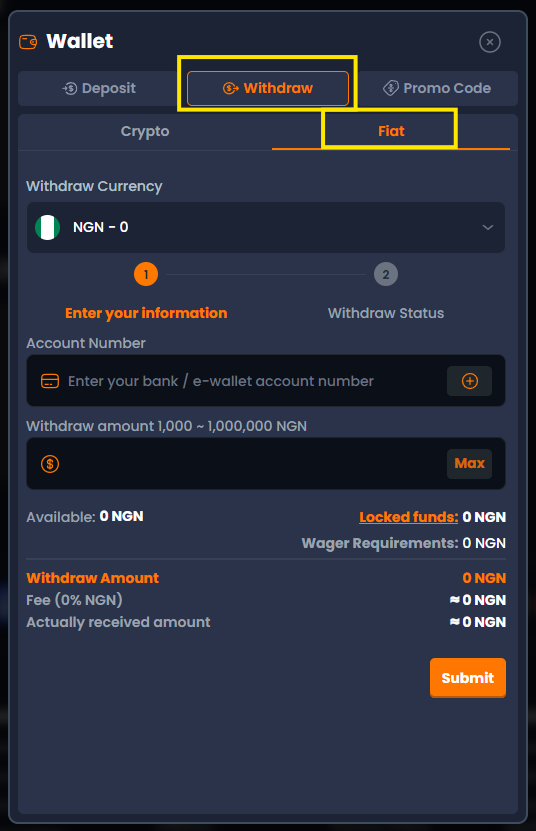Click the Promo Code tag icon
The width and height of the screenshot is (536, 831).
(391, 88)
